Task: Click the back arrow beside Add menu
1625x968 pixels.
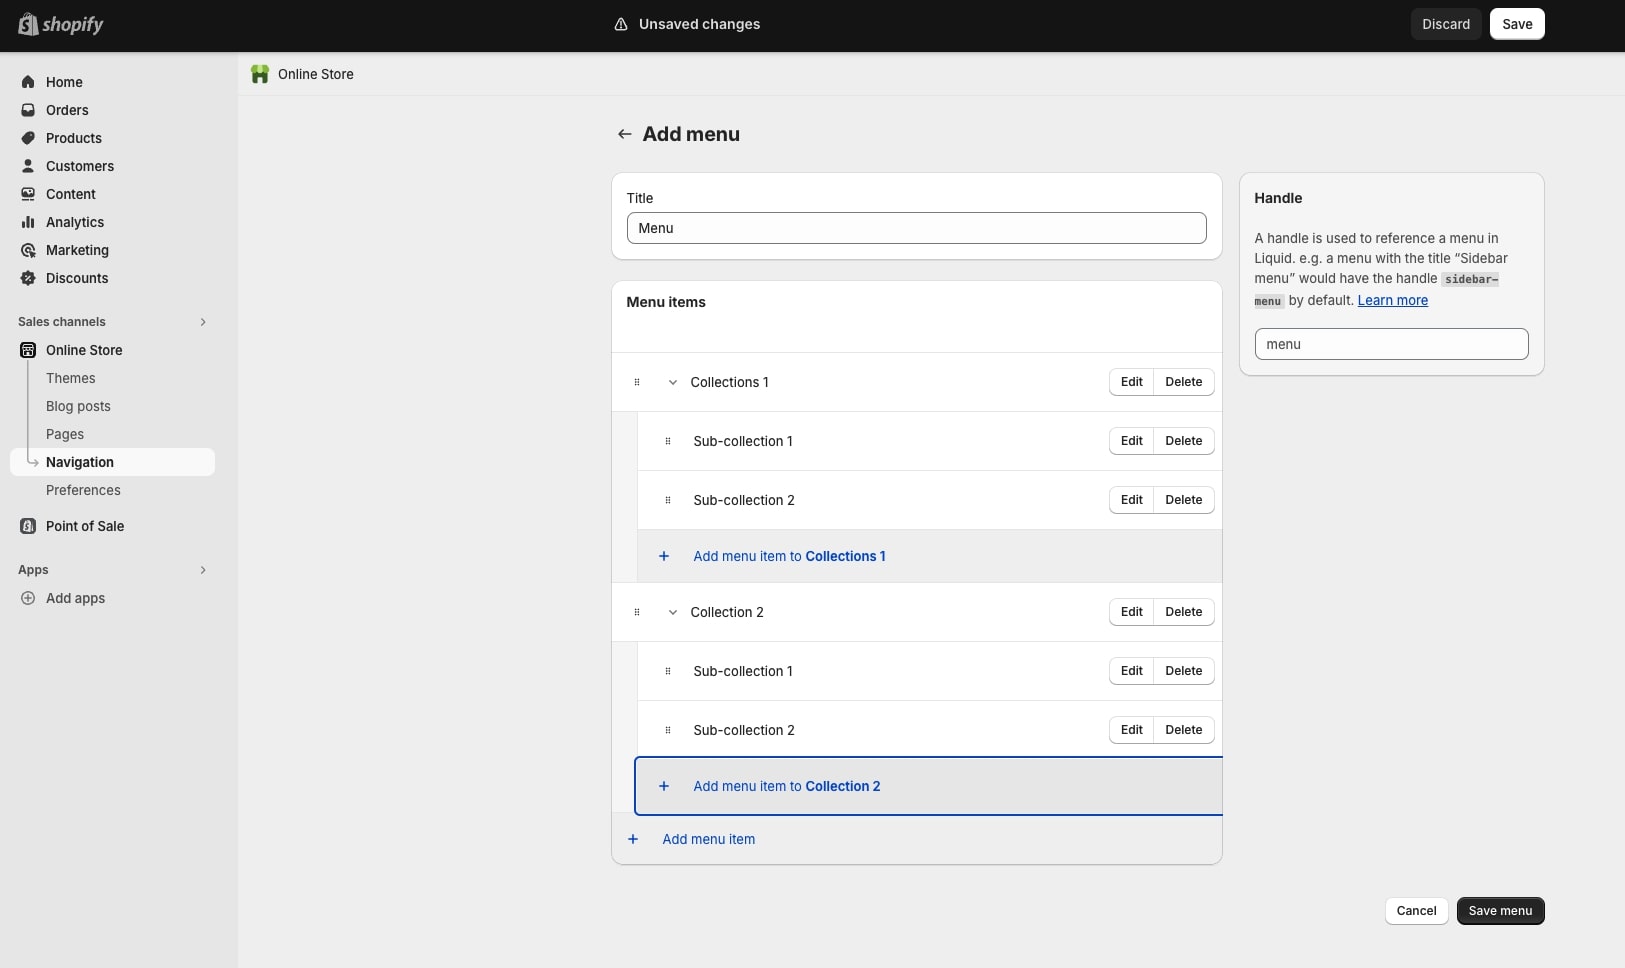Action: click(624, 134)
